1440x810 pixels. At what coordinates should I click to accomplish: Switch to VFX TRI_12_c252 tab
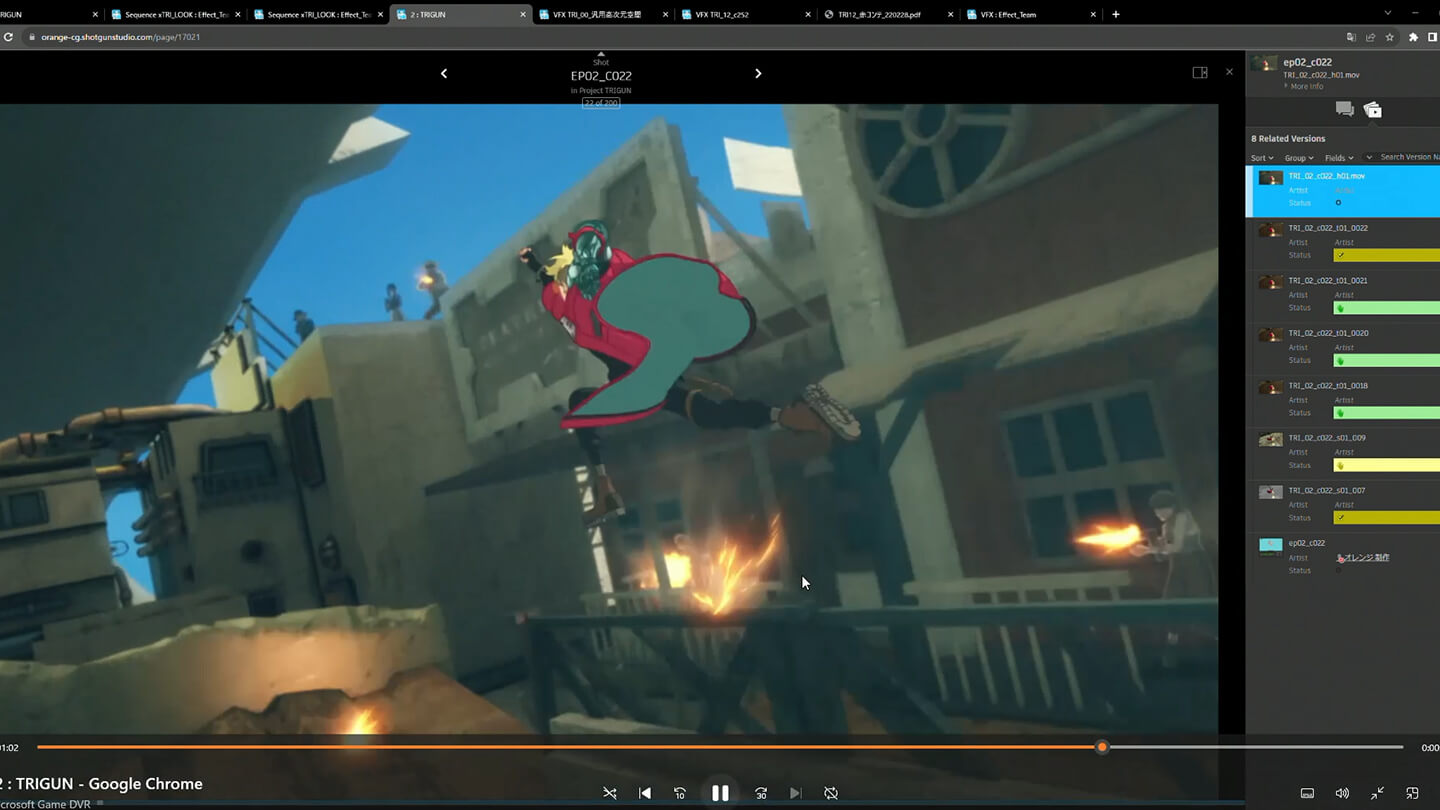(x=745, y=14)
